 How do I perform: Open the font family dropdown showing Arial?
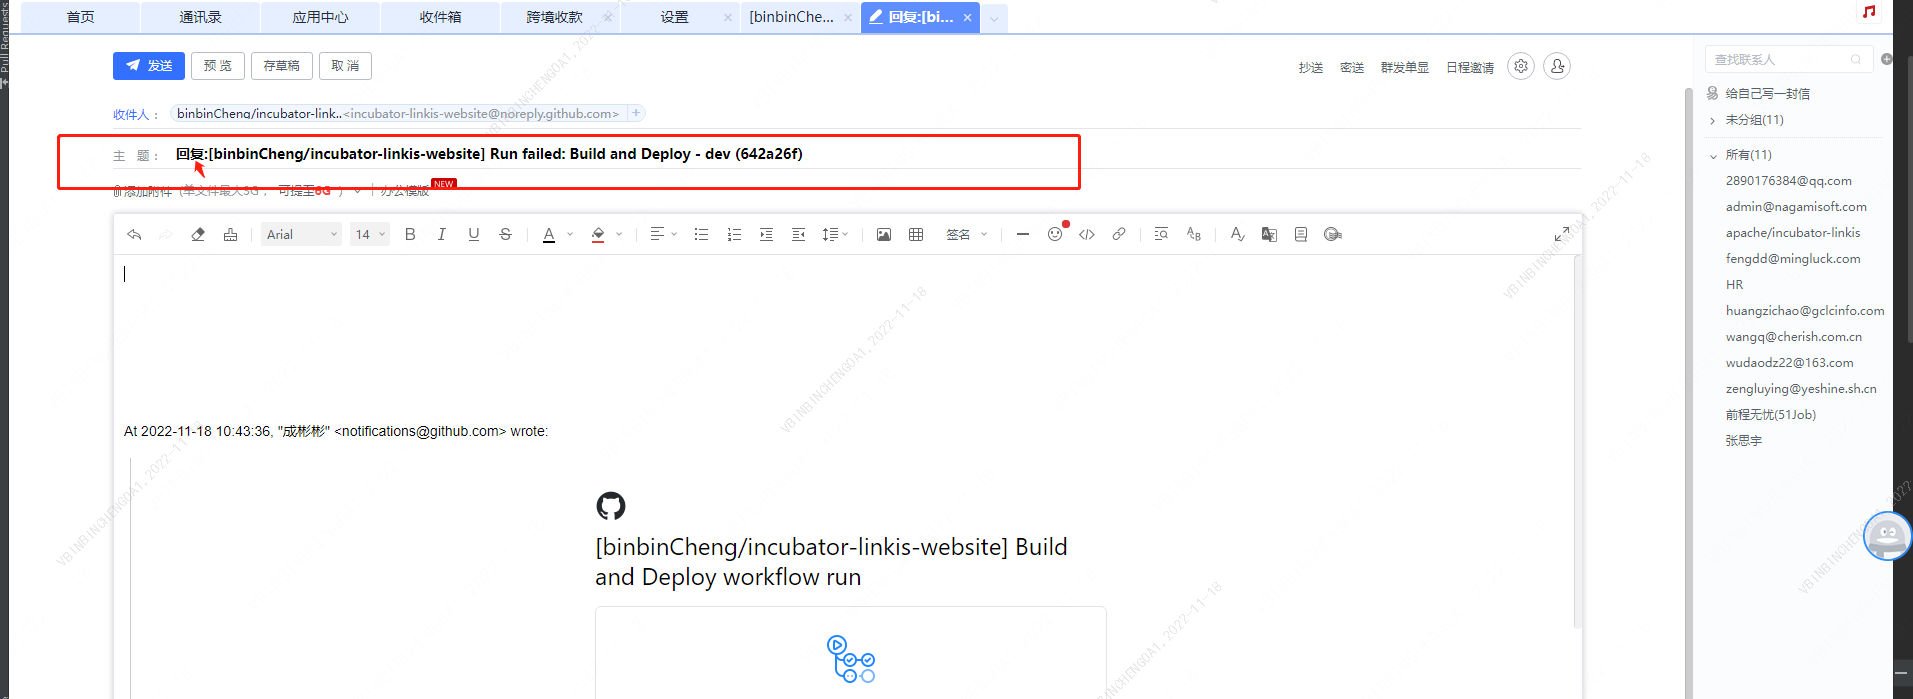pyautogui.click(x=302, y=234)
